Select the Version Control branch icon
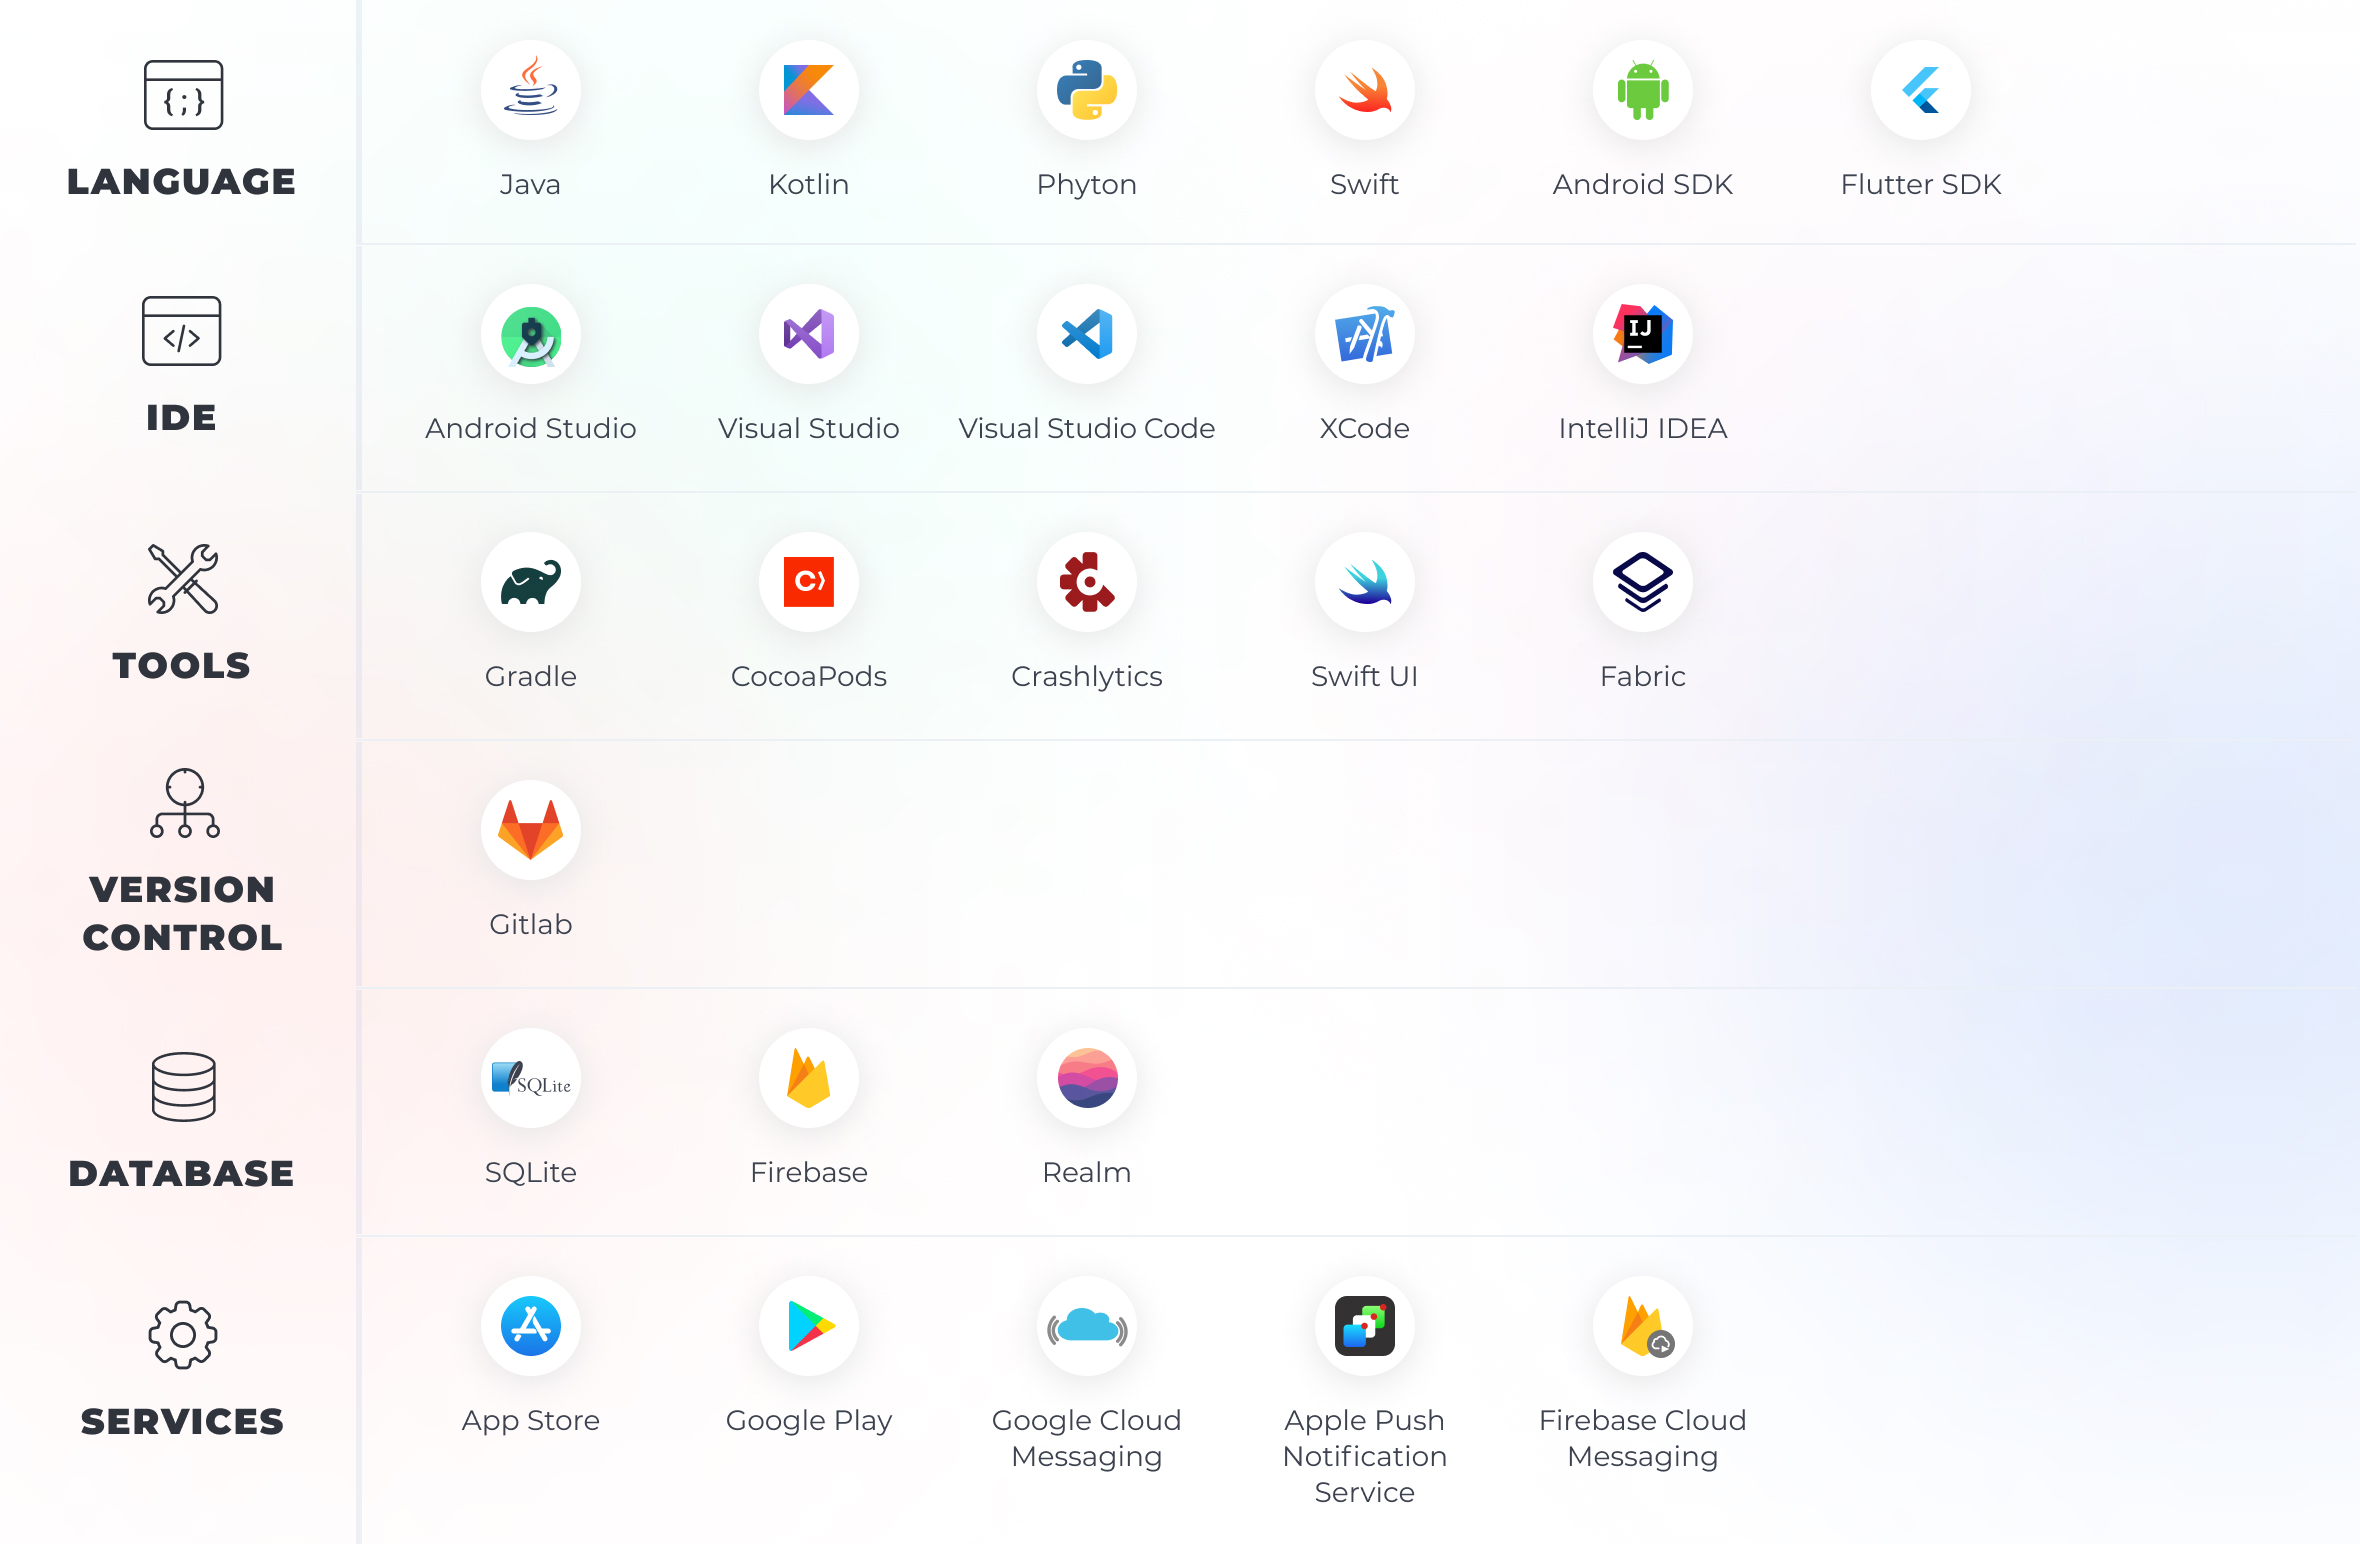This screenshot has width=2360, height=1544. tap(185, 803)
